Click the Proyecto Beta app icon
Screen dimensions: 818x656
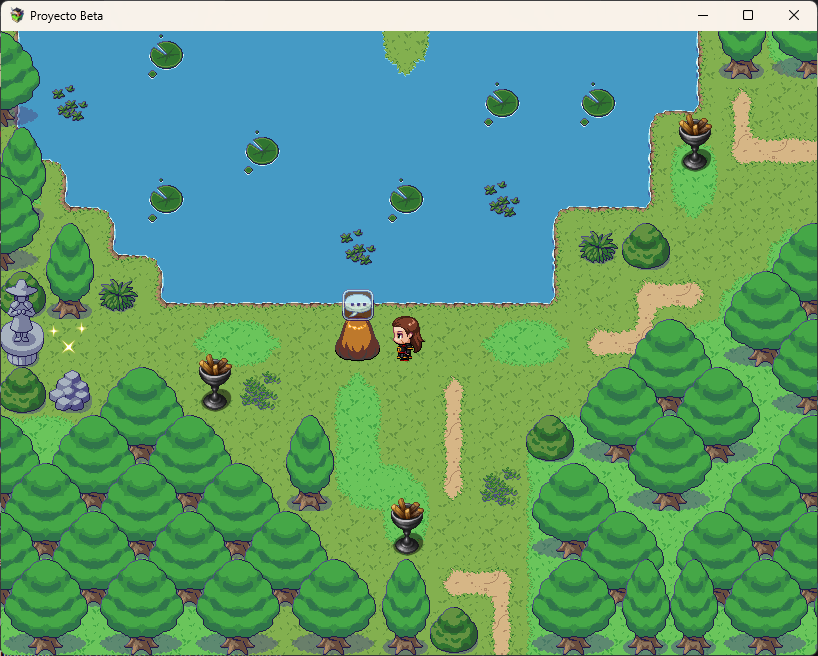[17, 15]
